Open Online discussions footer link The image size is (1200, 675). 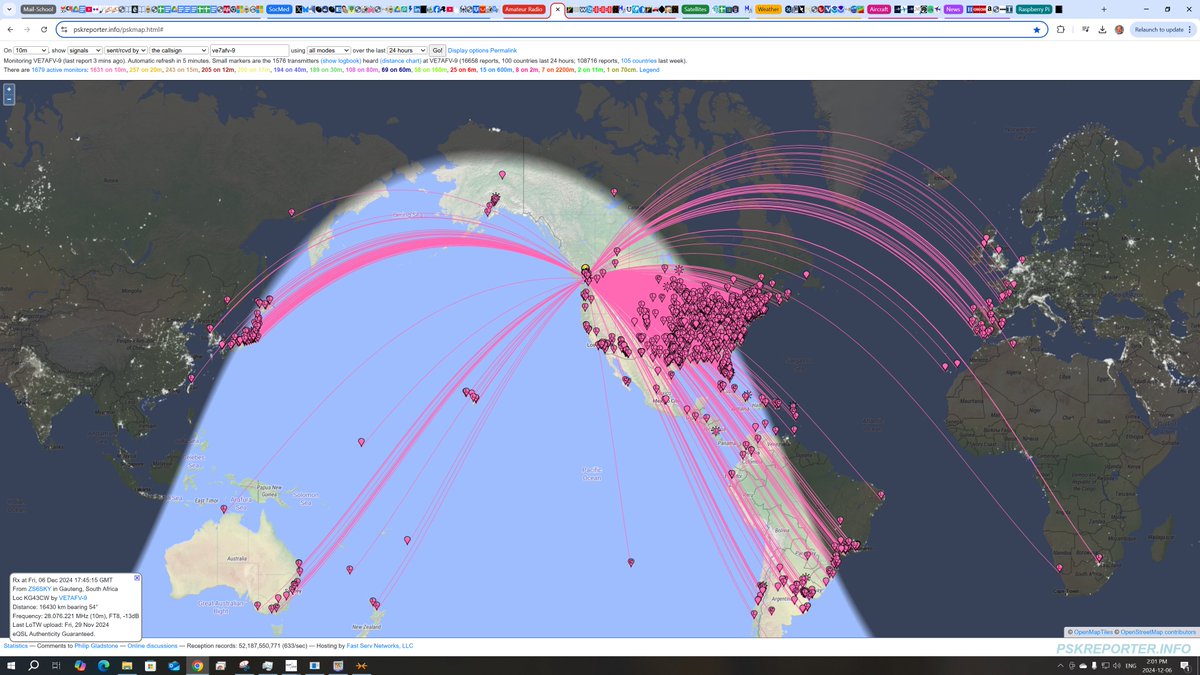click(x=152, y=646)
